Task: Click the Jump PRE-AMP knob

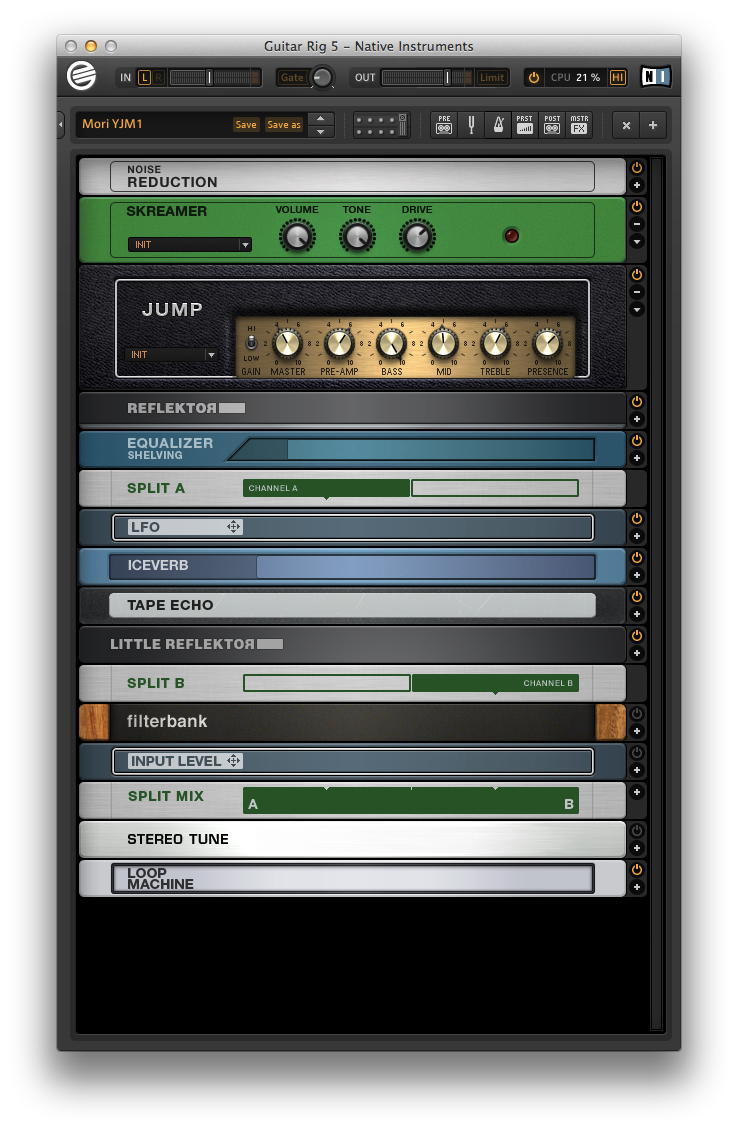Action: (x=339, y=343)
